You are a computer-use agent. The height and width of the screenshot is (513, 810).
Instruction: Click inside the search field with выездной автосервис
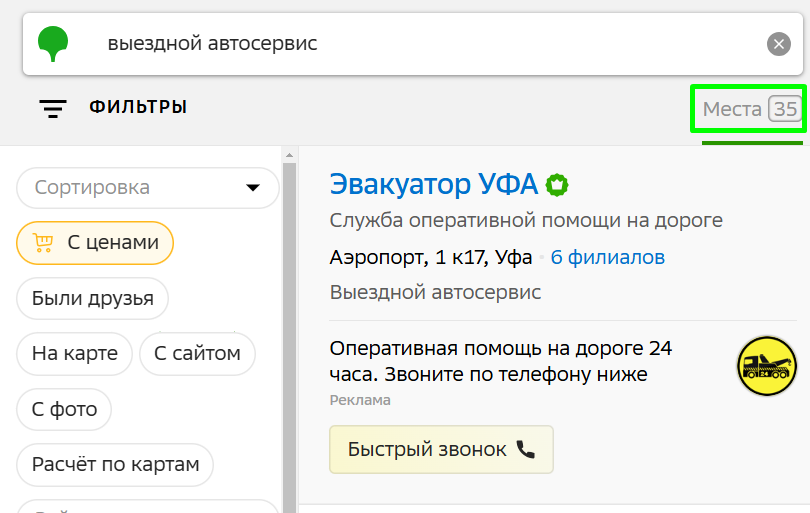coord(413,44)
